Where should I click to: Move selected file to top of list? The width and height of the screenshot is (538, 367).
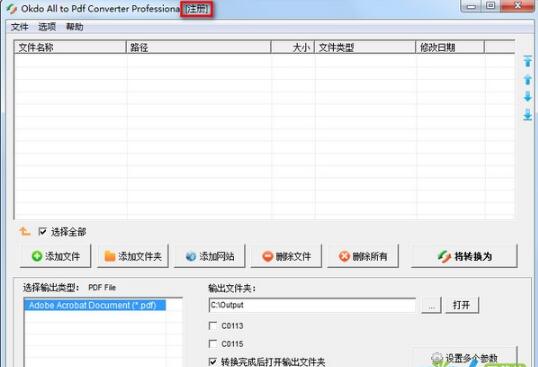527,61
